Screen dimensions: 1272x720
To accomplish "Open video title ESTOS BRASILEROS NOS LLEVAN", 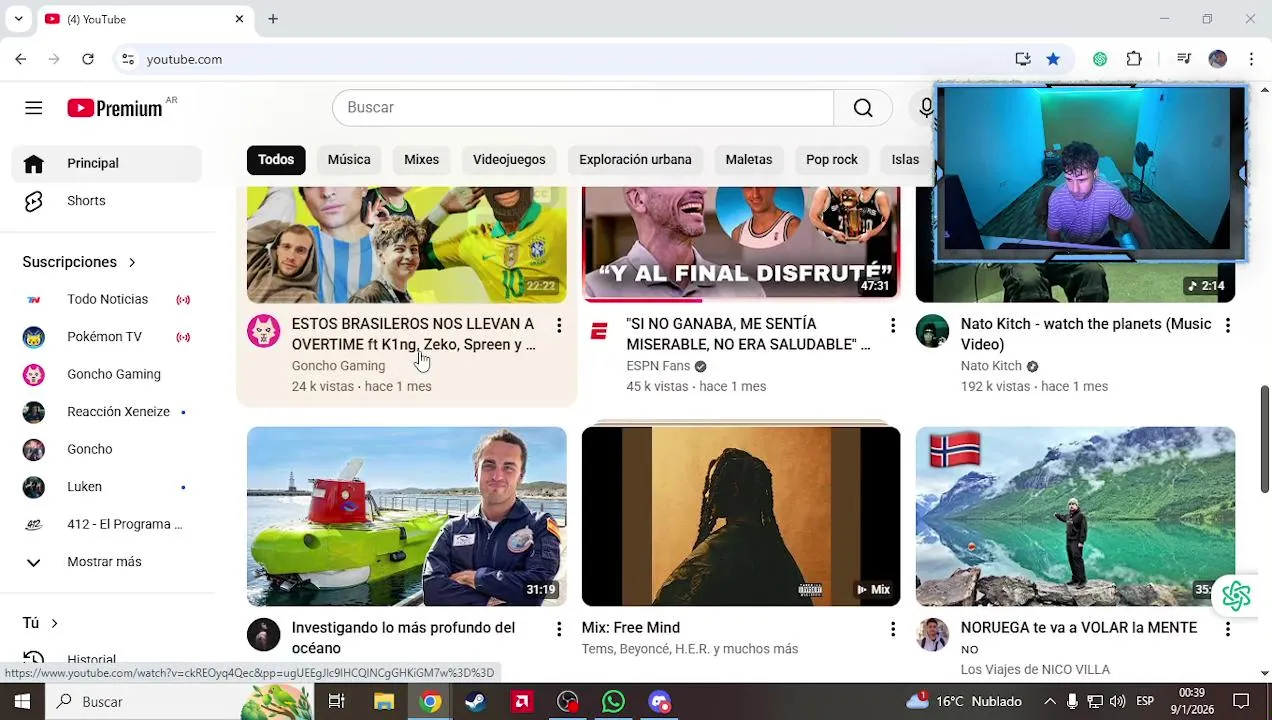I will point(413,334).
